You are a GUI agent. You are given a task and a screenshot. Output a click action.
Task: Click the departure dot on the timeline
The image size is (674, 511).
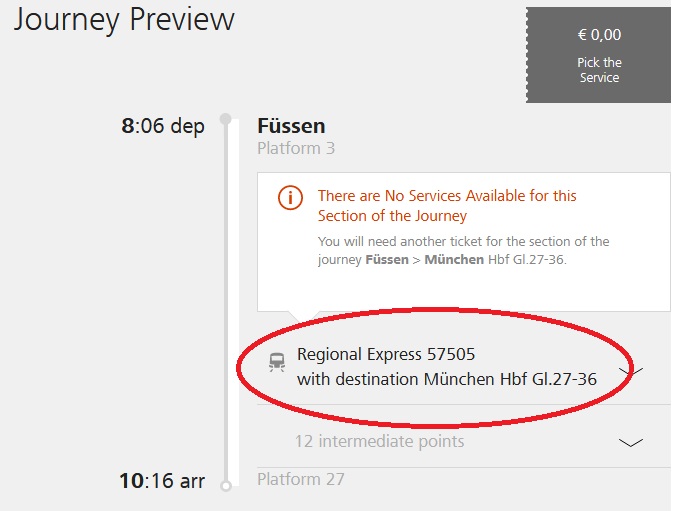[226, 119]
